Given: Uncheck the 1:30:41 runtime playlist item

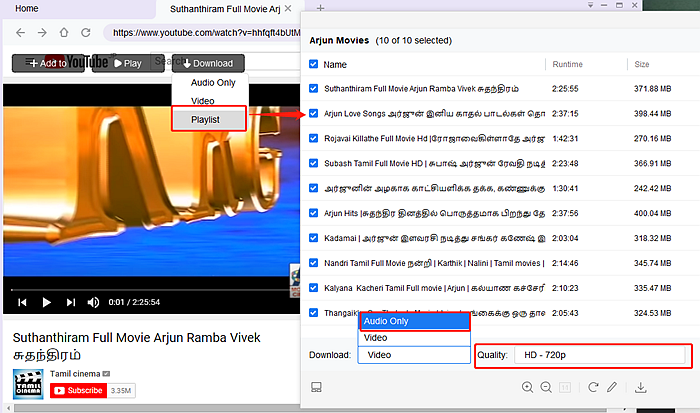Looking at the screenshot, I should pos(313,188).
